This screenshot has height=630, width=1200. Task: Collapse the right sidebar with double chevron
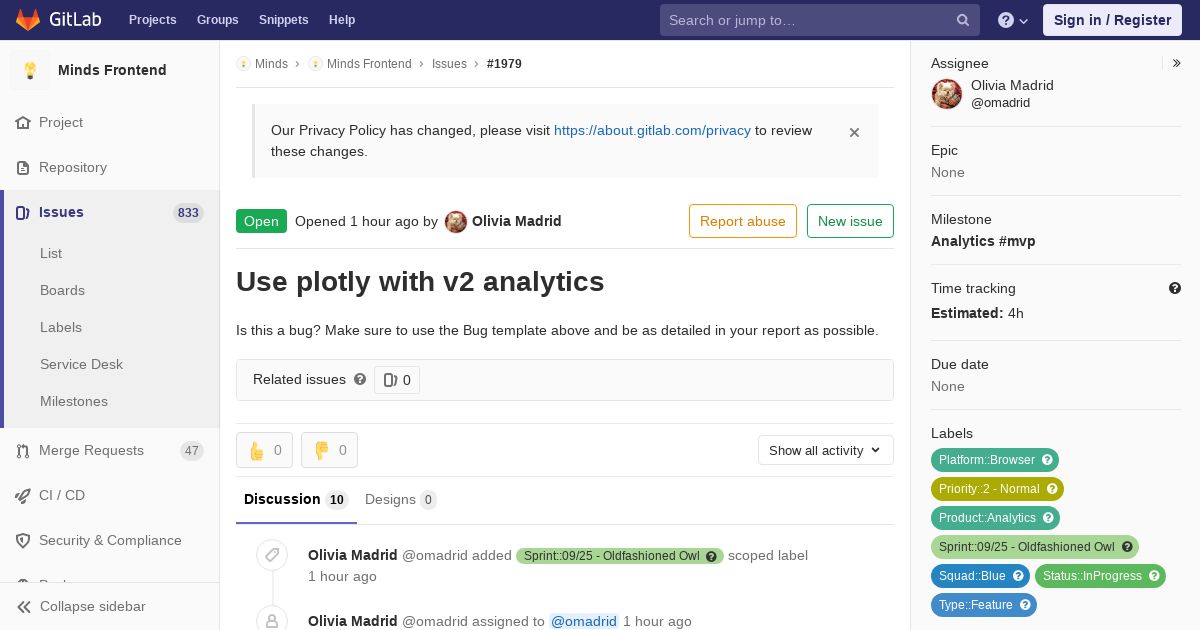(1177, 63)
